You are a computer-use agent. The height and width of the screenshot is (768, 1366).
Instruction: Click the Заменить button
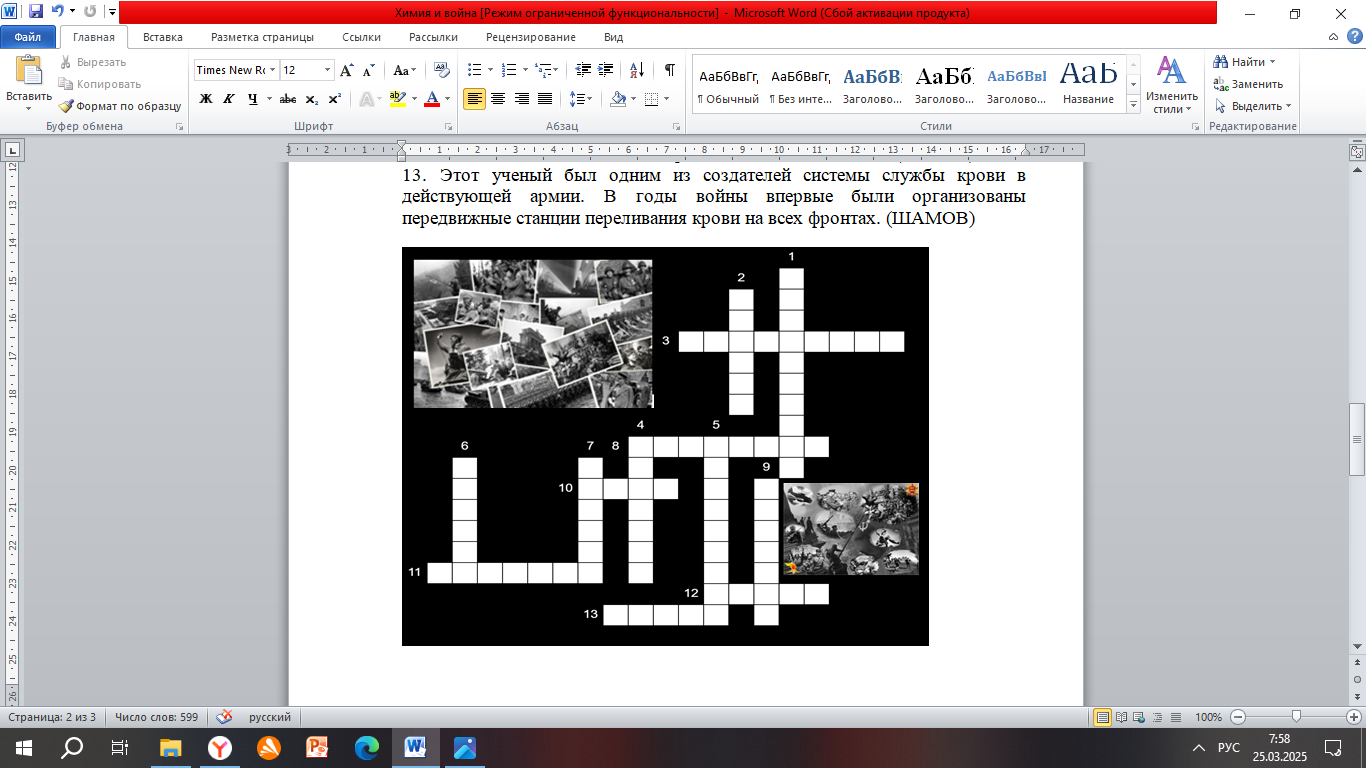point(1250,84)
